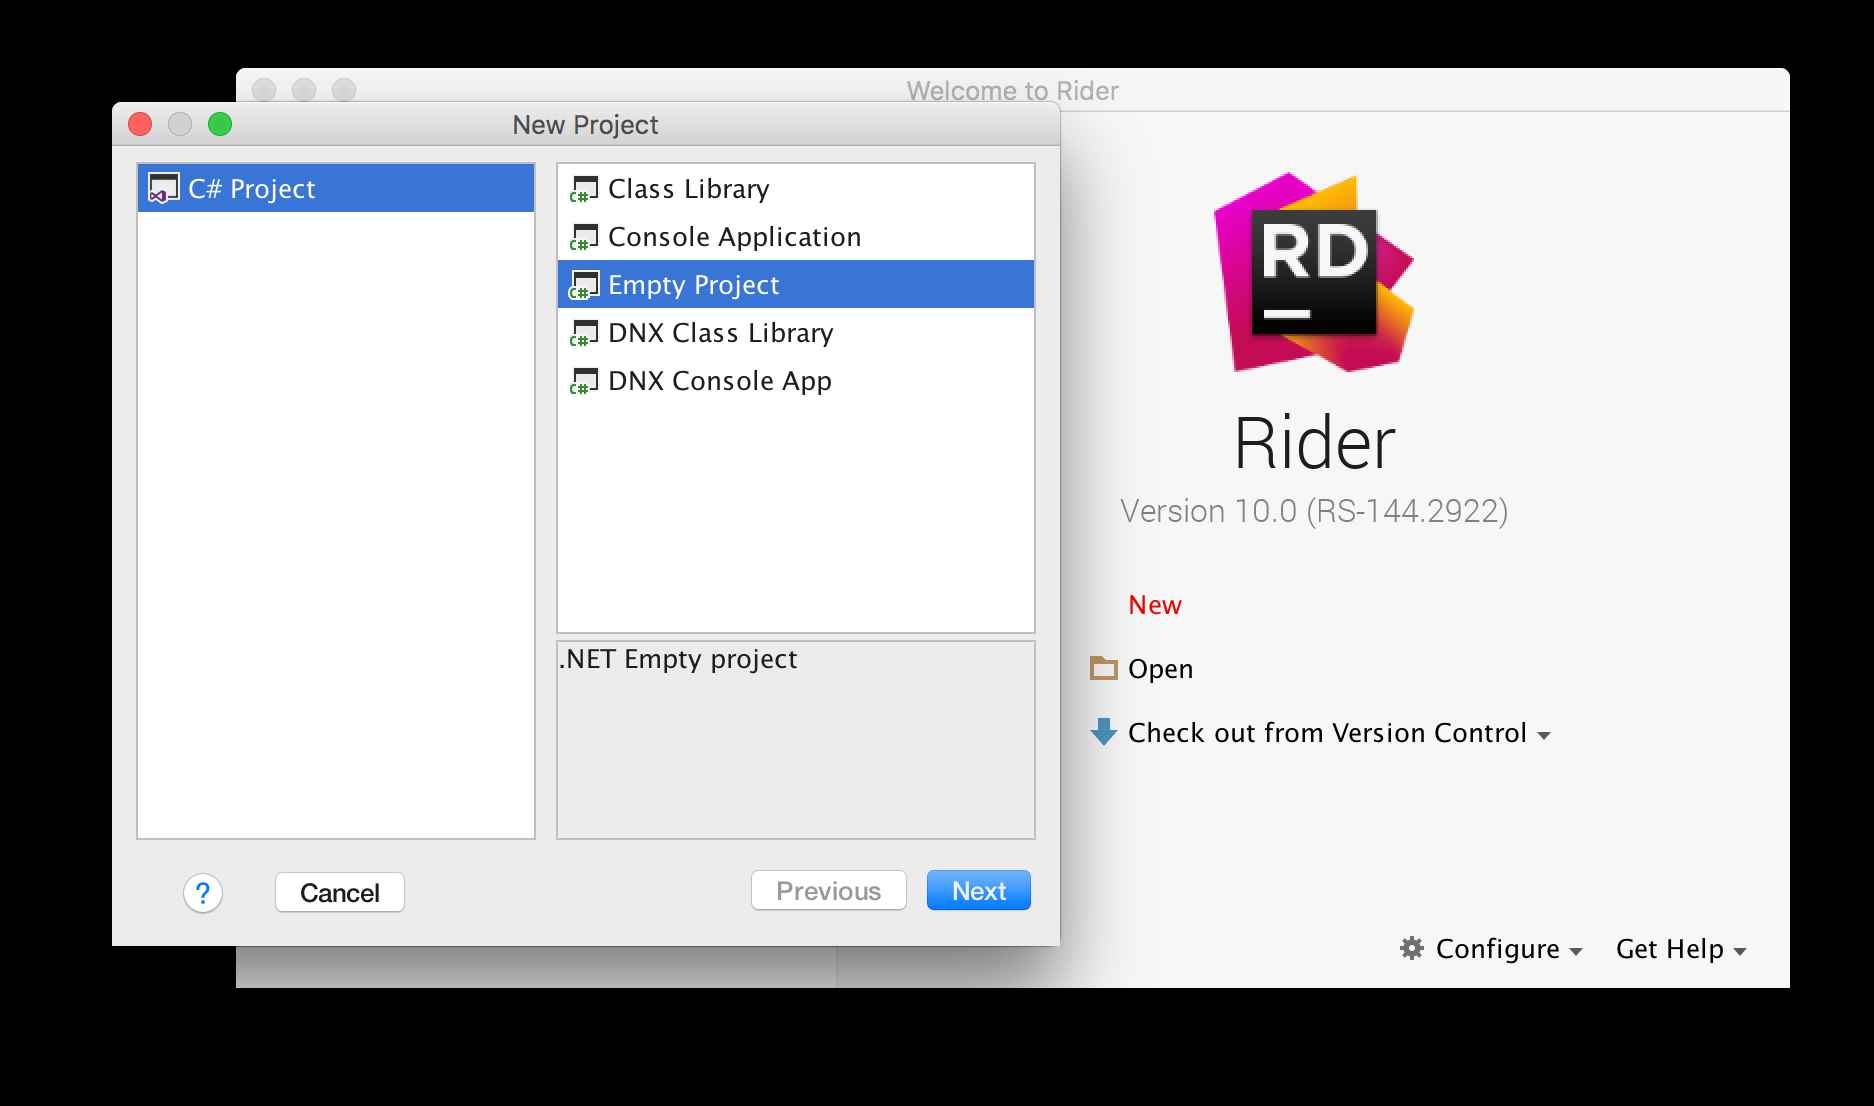Select DNX Console App template
The width and height of the screenshot is (1874, 1106).
coord(719,381)
